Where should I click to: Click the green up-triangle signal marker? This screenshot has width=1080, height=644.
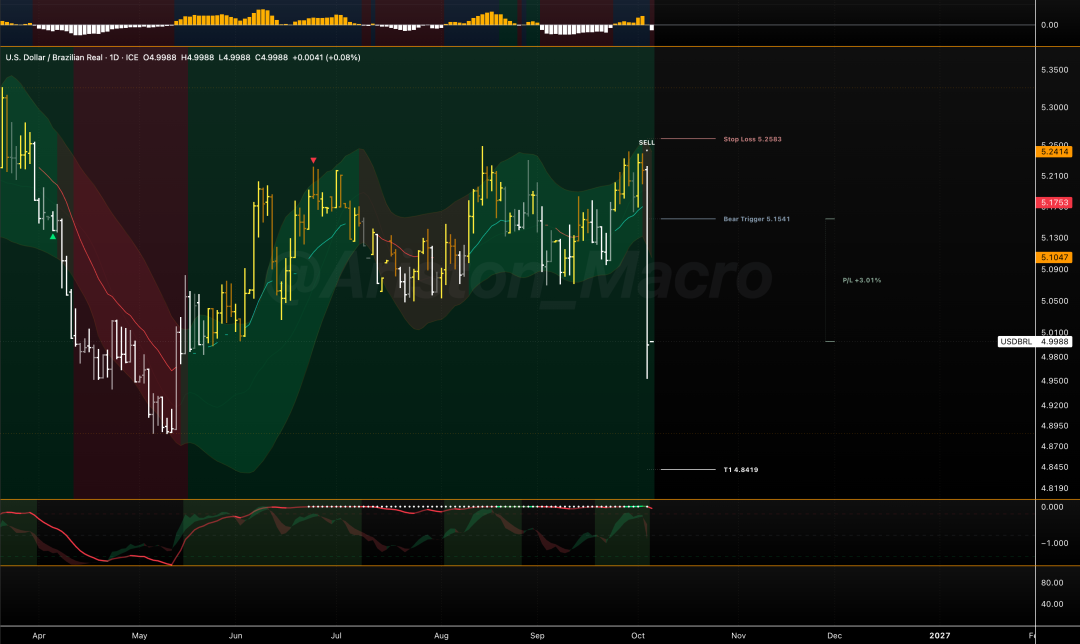pos(53,236)
